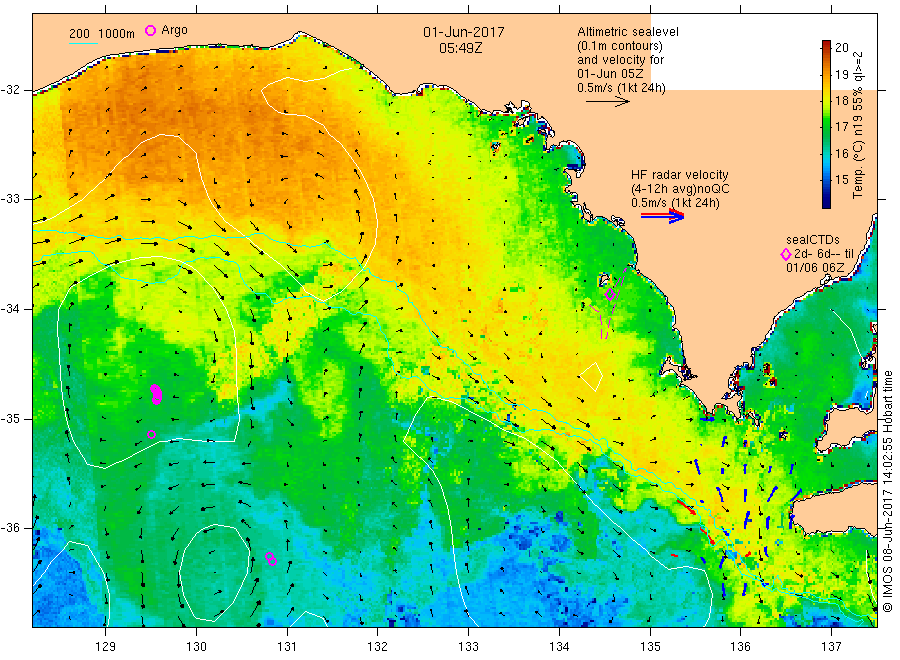Viewport: 900px width, 660px height.
Task: Click the dark blue colorbar bottom end
Action: 827,202
